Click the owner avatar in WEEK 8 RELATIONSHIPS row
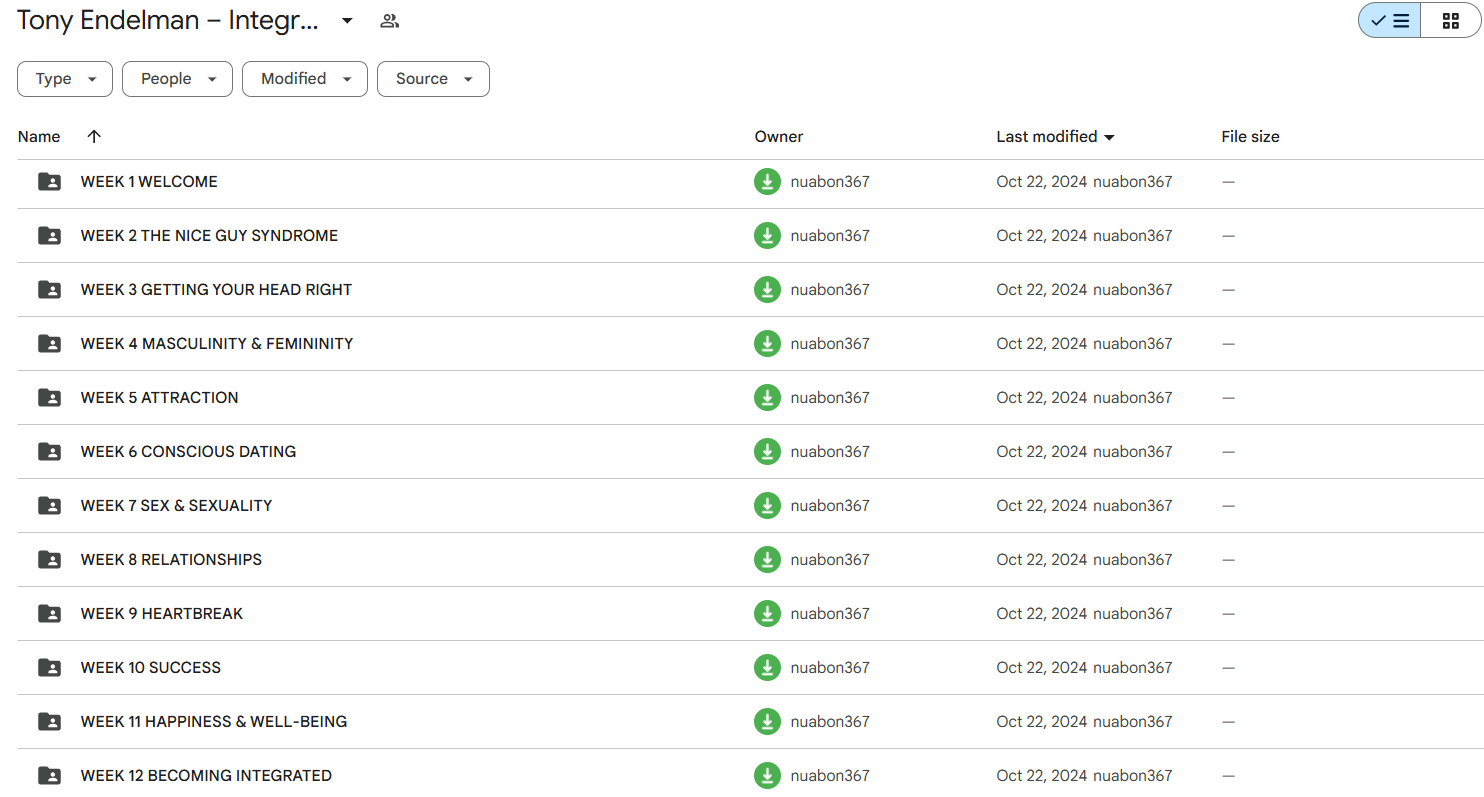Screen dimensions: 1484x797 pos(767,560)
